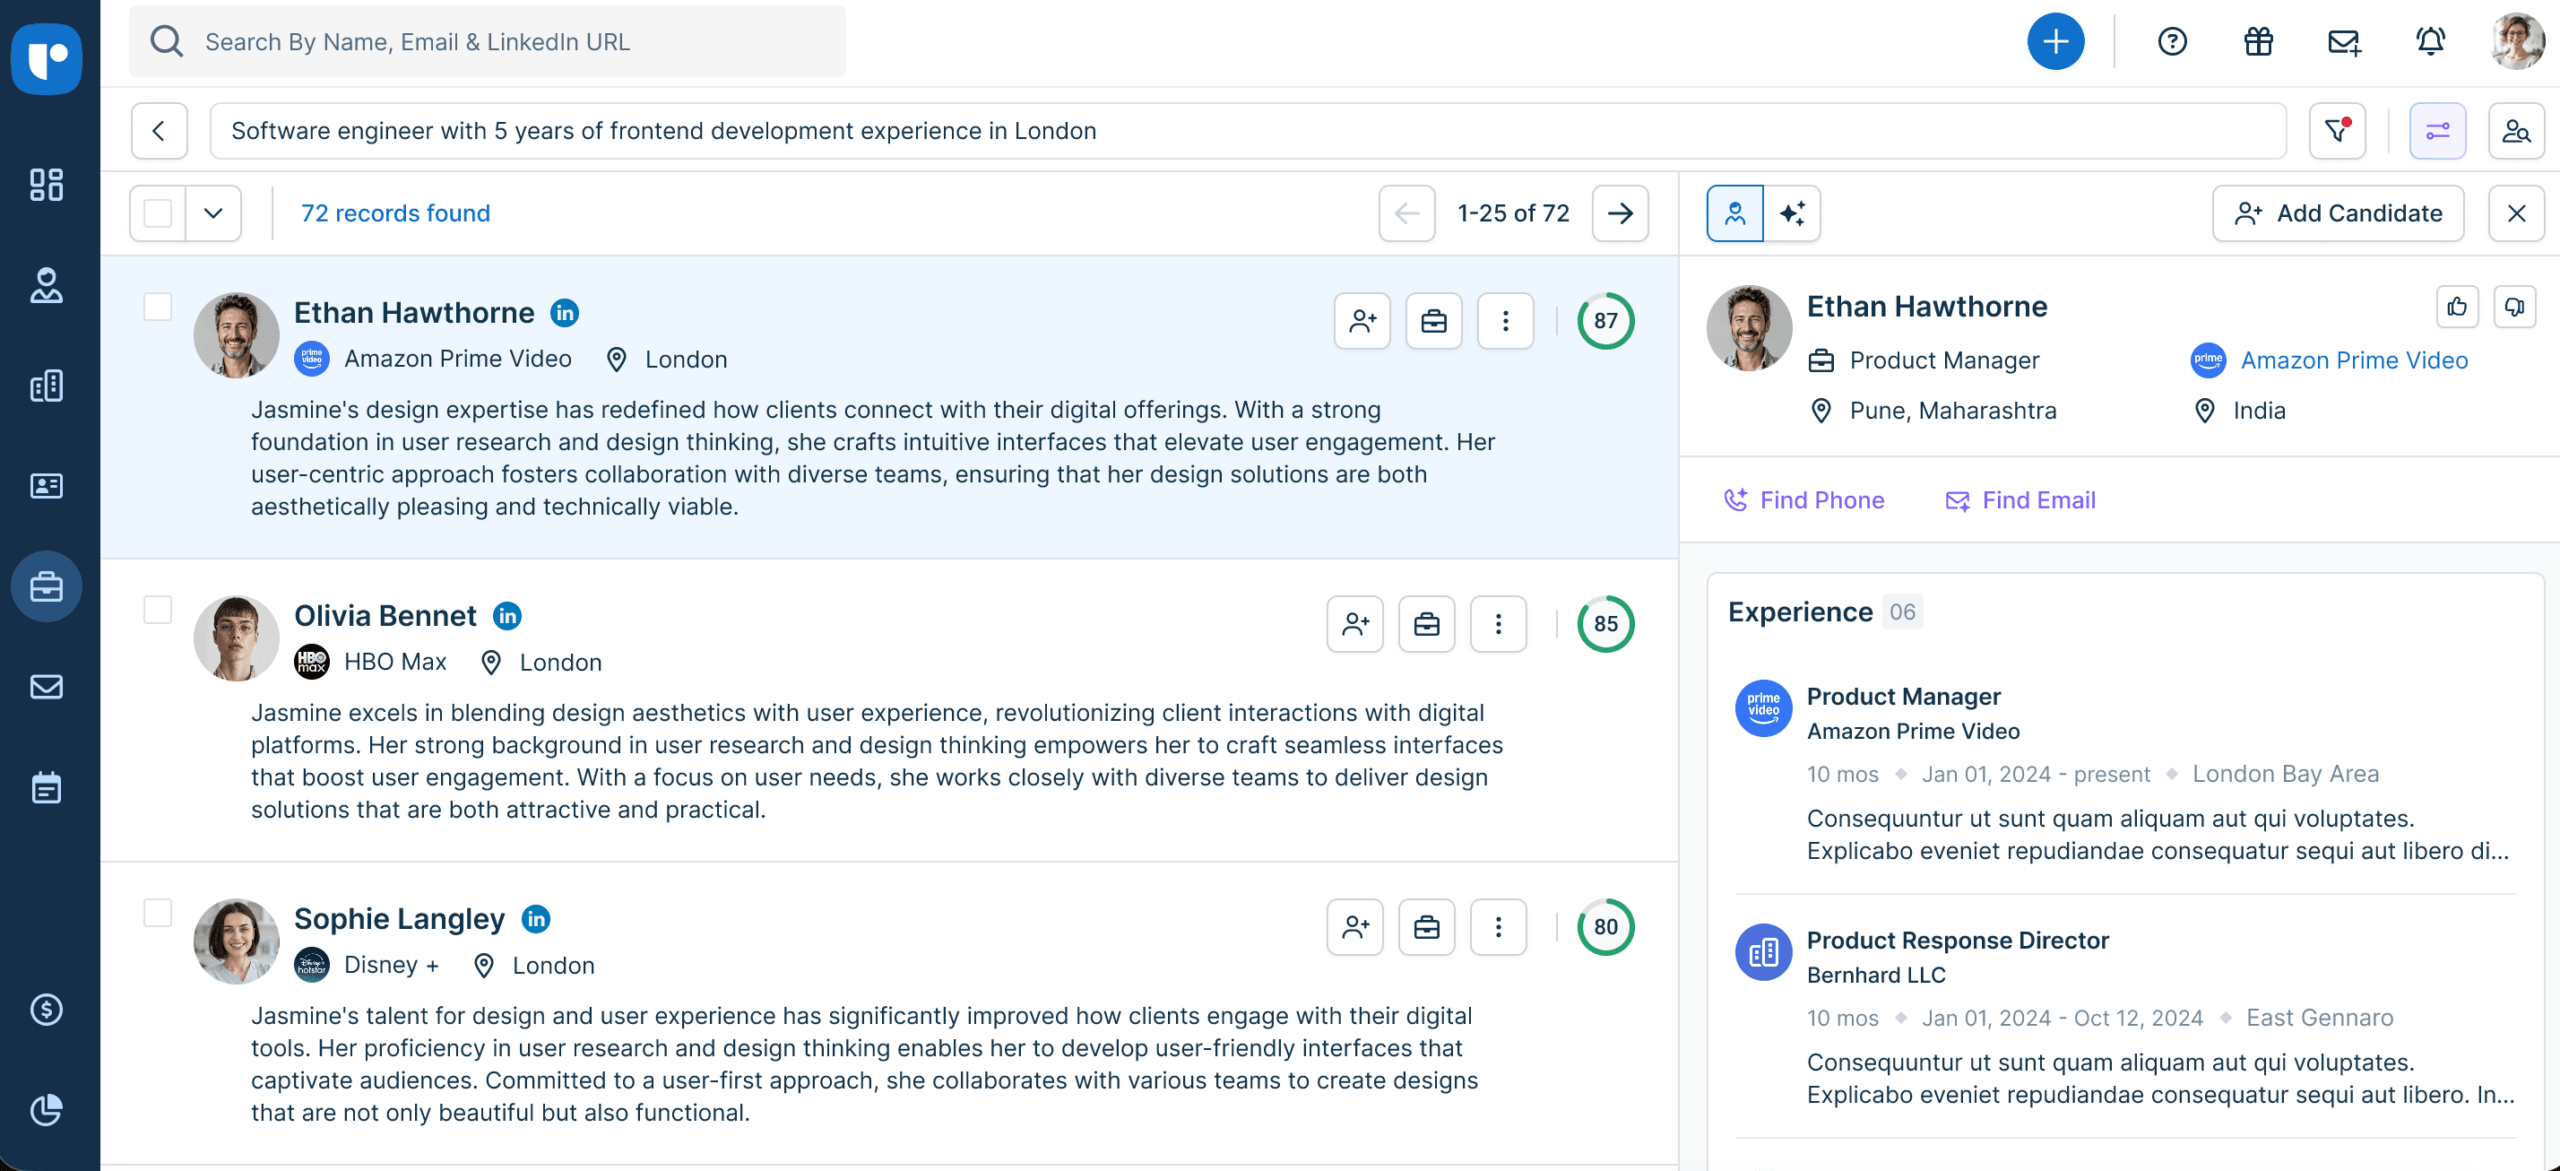Switch to the profile tab in detail panel
The width and height of the screenshot is (2560, 1171).
tap(1735, 213)
